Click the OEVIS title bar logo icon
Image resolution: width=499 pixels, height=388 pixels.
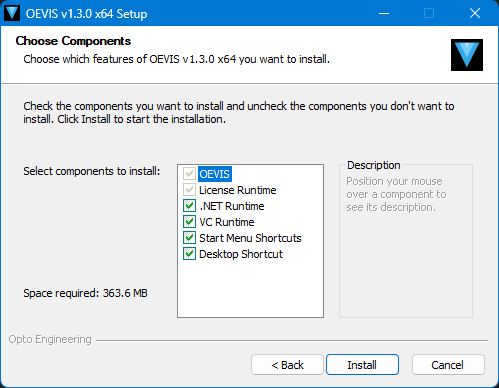[12, 13]
